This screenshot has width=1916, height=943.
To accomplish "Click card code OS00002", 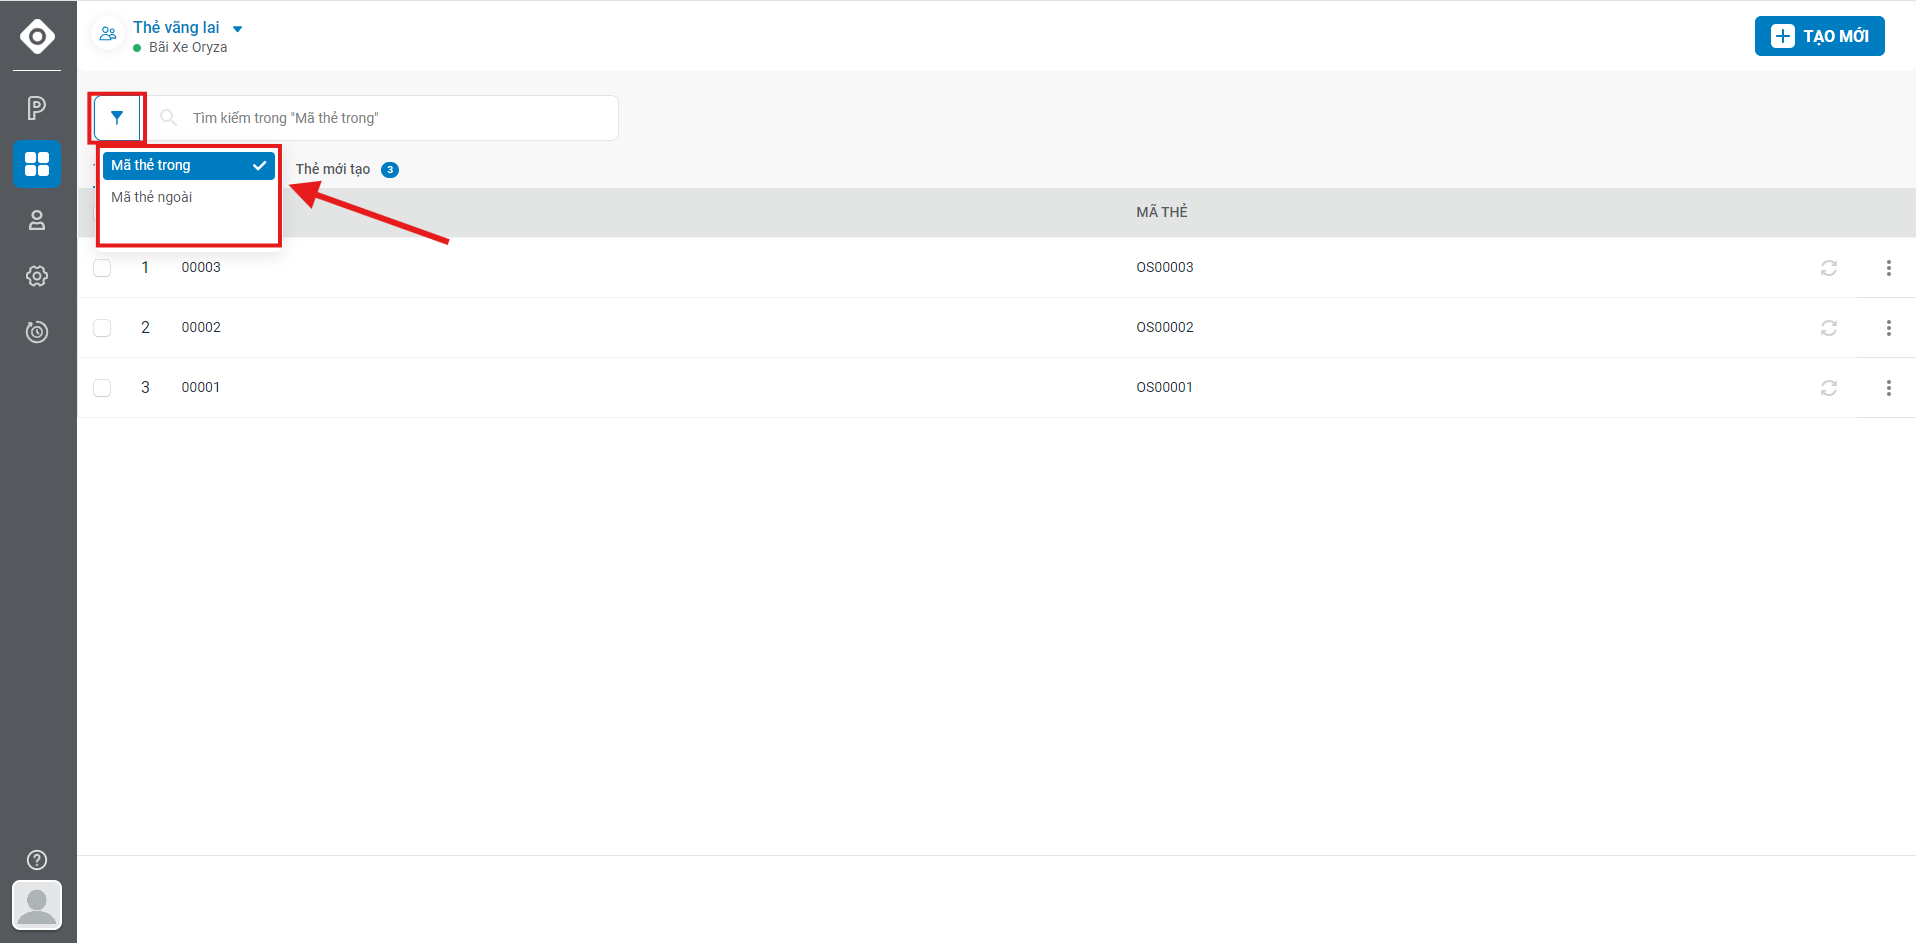I will (1164, 327).
